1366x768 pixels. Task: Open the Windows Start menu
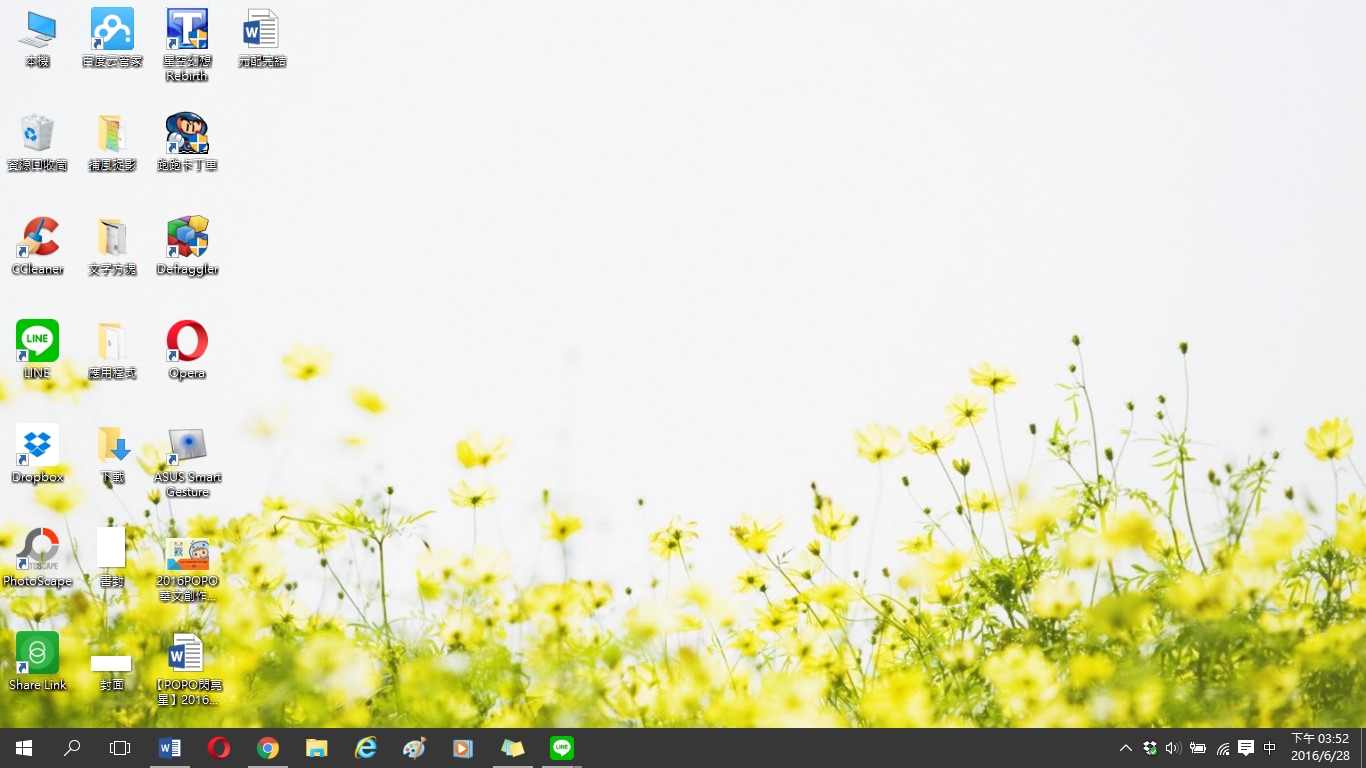[x=24, y=748]
